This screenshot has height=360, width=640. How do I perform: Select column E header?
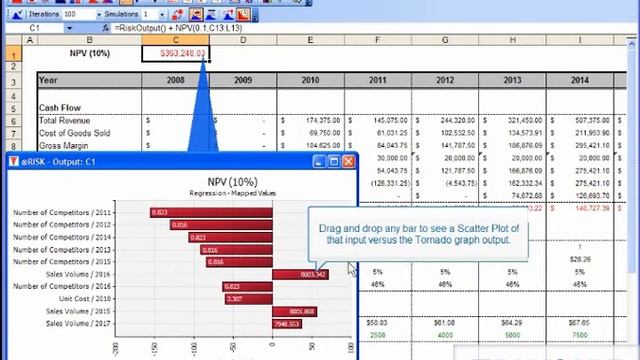pyautogui.click(x=310, y=40)
